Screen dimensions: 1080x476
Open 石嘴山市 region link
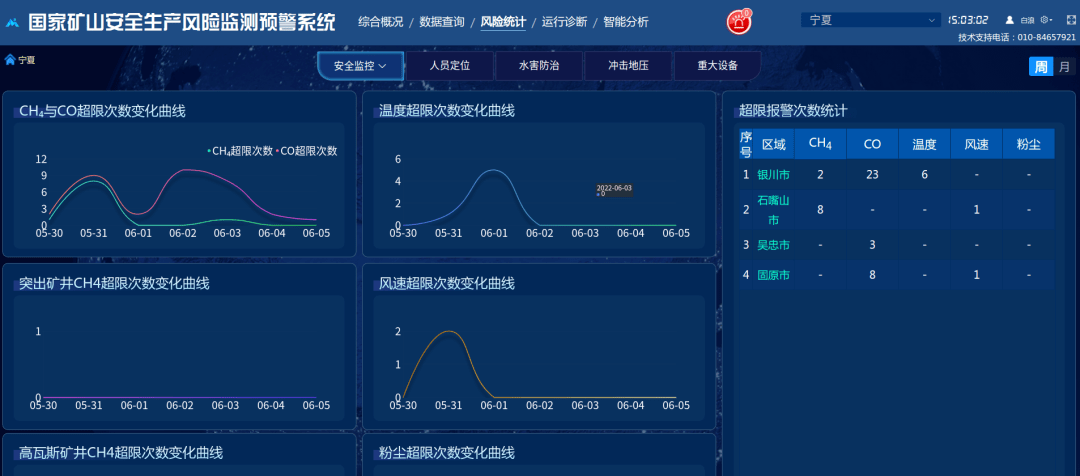tap(773, 209)
